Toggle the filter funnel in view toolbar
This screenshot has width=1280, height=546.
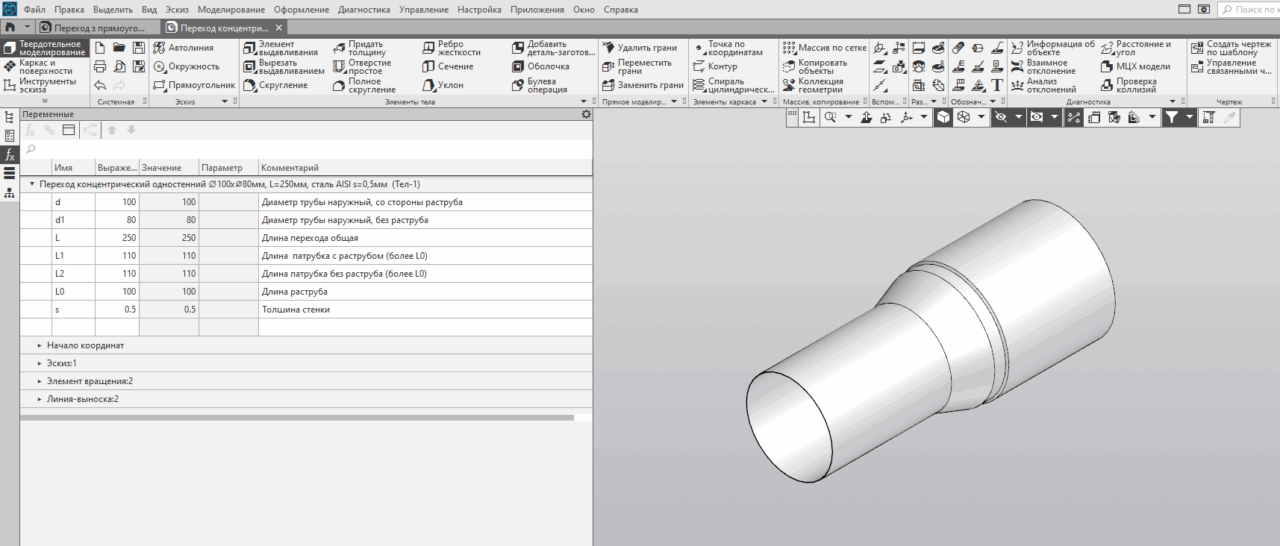[1171, 117]
